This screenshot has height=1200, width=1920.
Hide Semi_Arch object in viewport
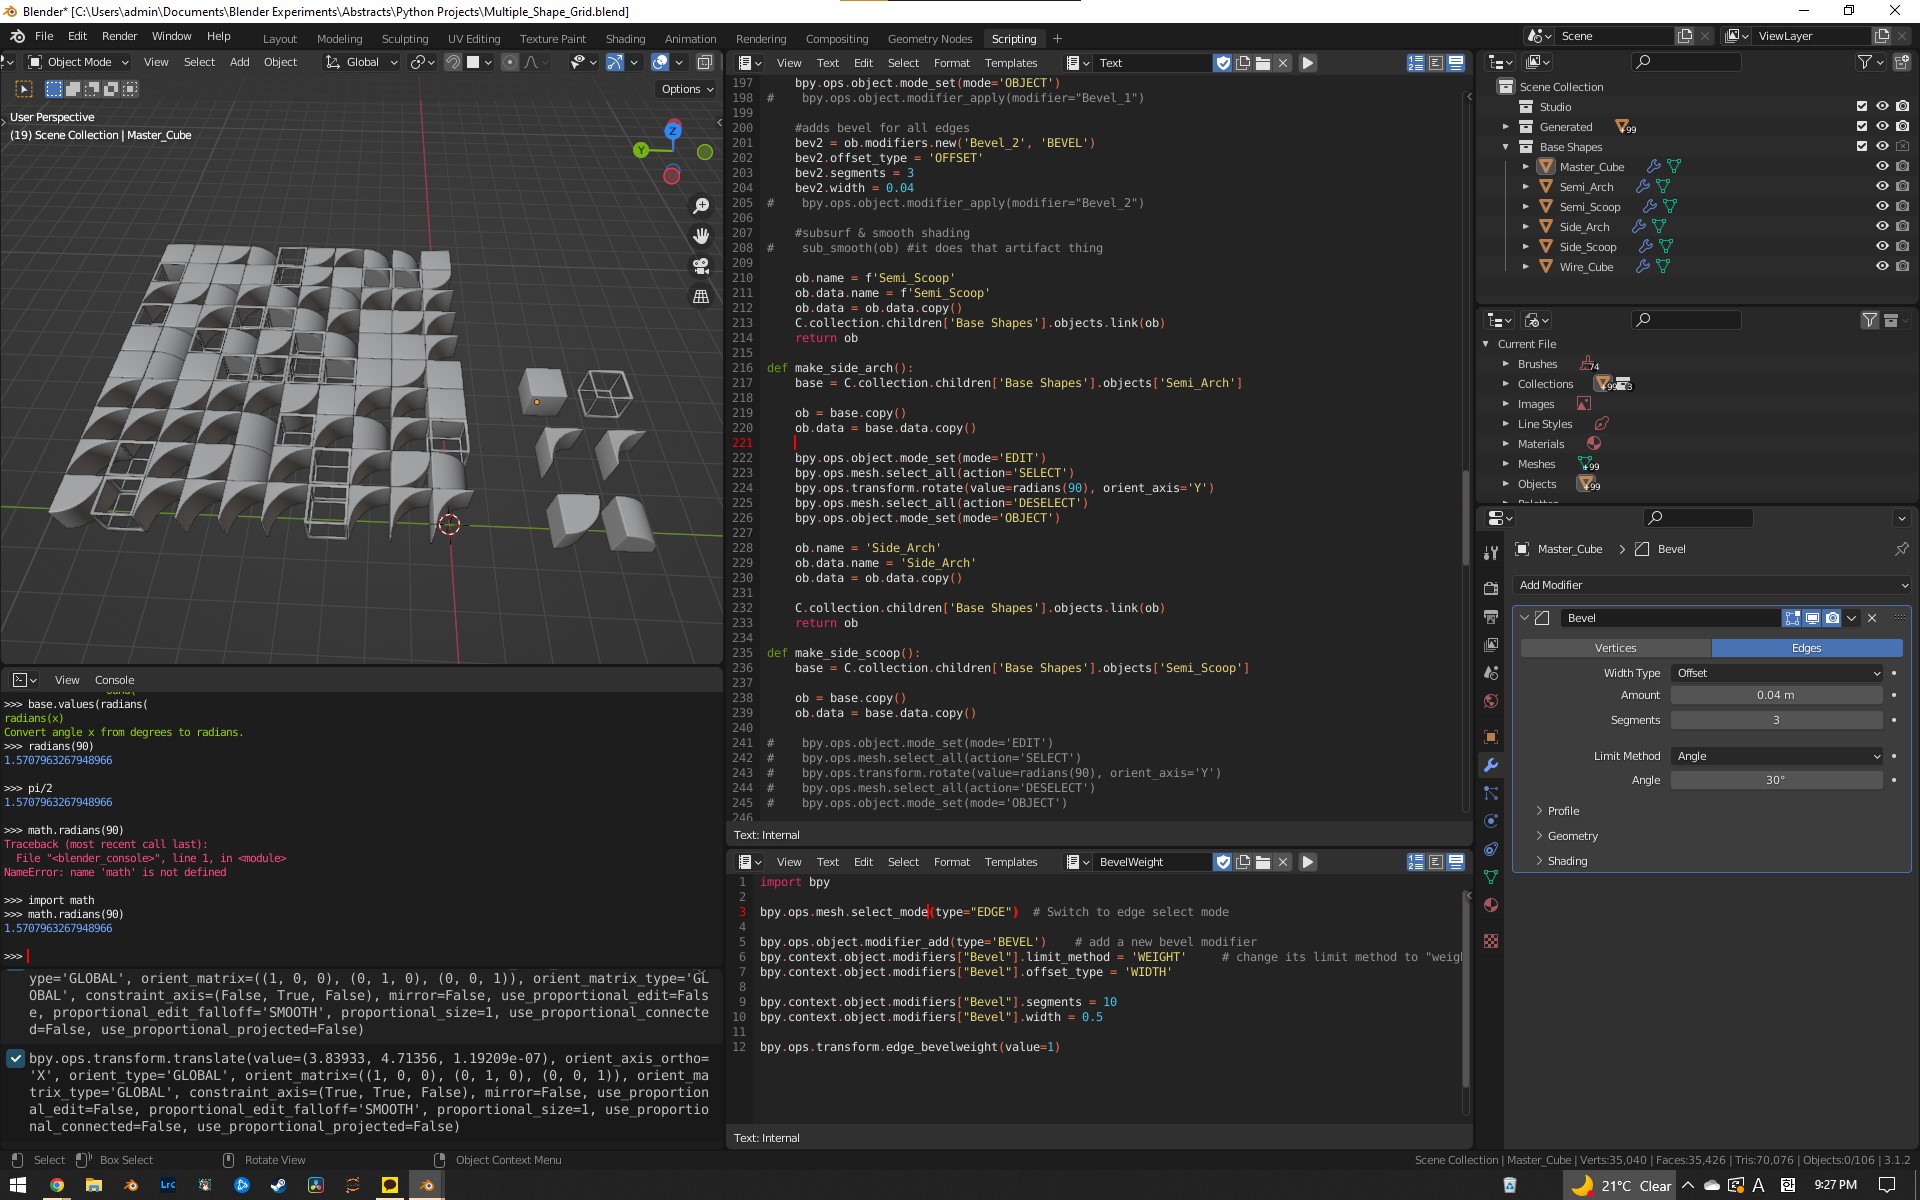point(1882,187)
